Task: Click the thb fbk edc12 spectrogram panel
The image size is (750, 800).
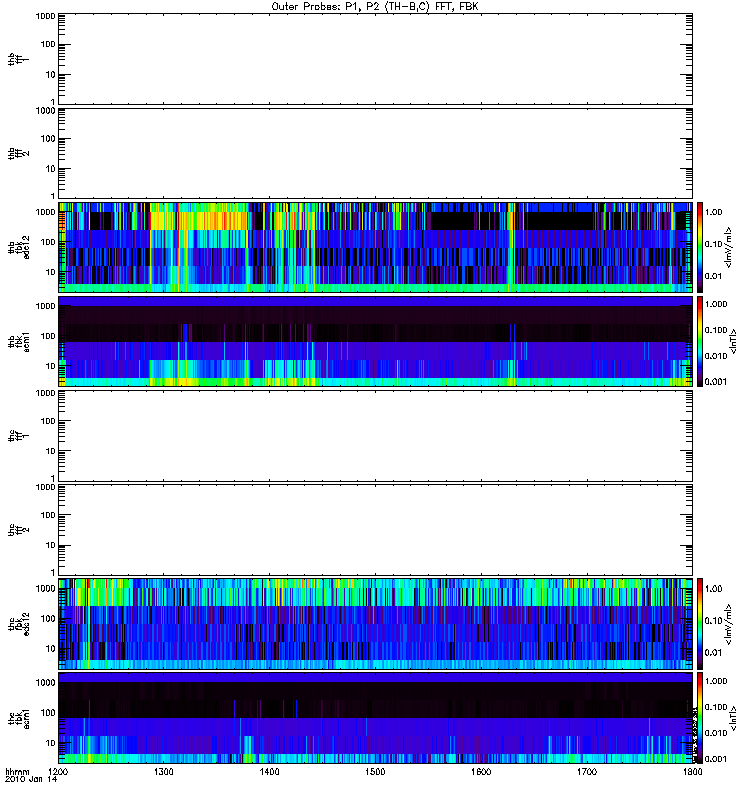Action: click(375, 247)
